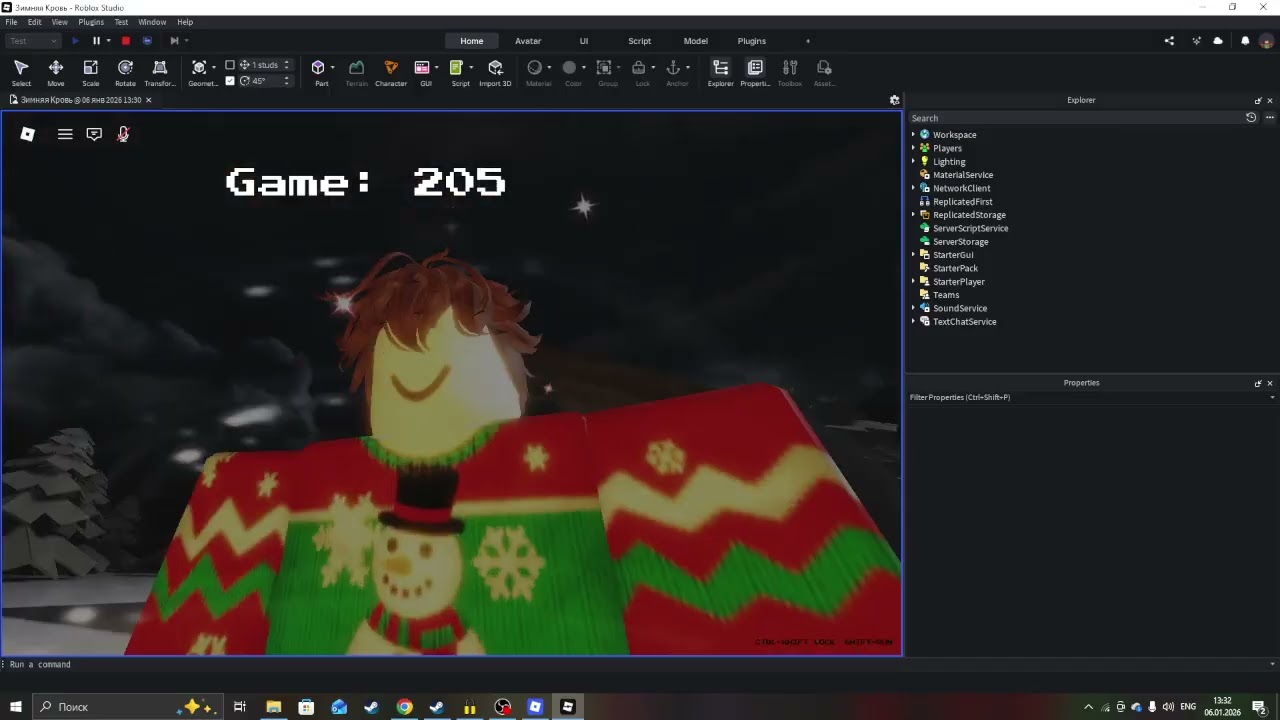Image resolution: width=1280 pixels, height=720 pixels.
Task: Expand the StarterPlayer node
Action: [913, 282]
